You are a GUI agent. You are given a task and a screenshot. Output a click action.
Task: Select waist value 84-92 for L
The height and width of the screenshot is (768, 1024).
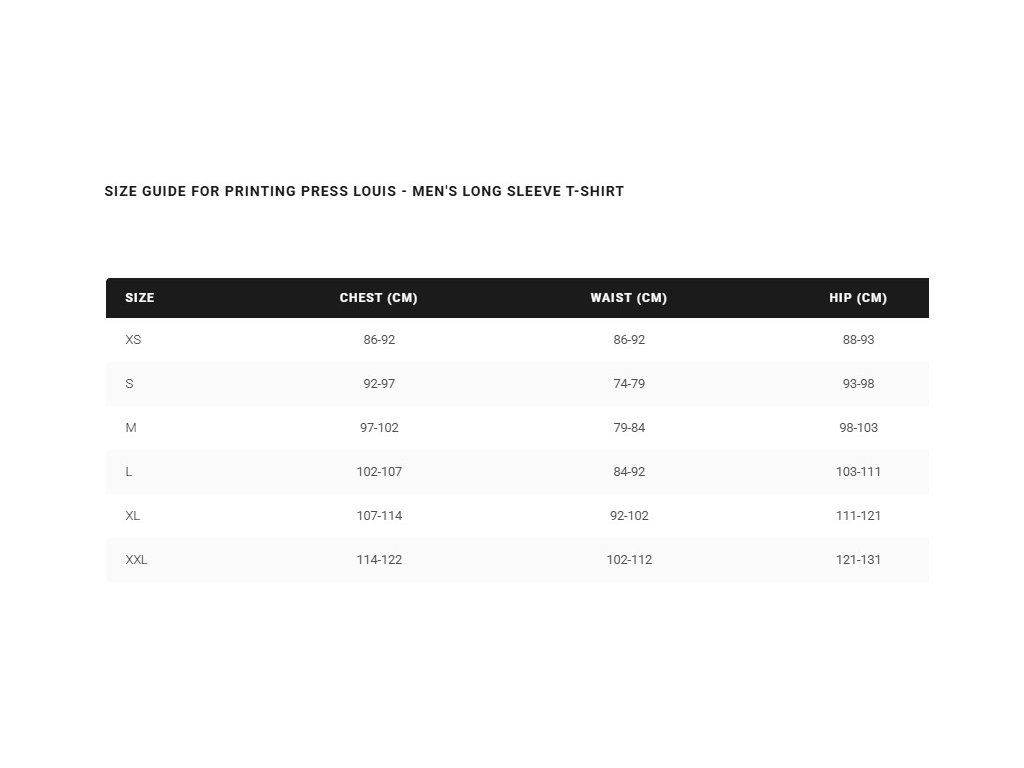click(x=629, y=472)
